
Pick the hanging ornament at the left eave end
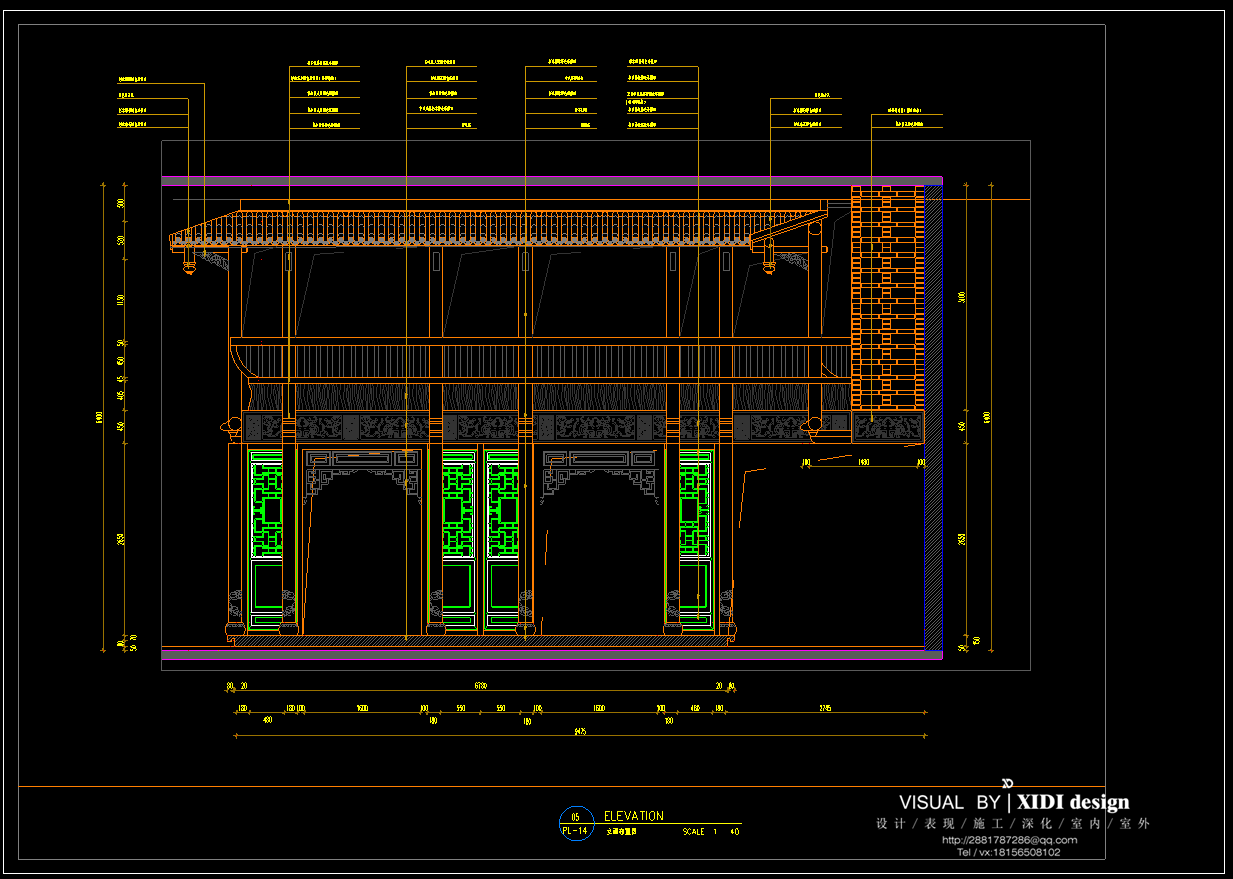[187, 265]
